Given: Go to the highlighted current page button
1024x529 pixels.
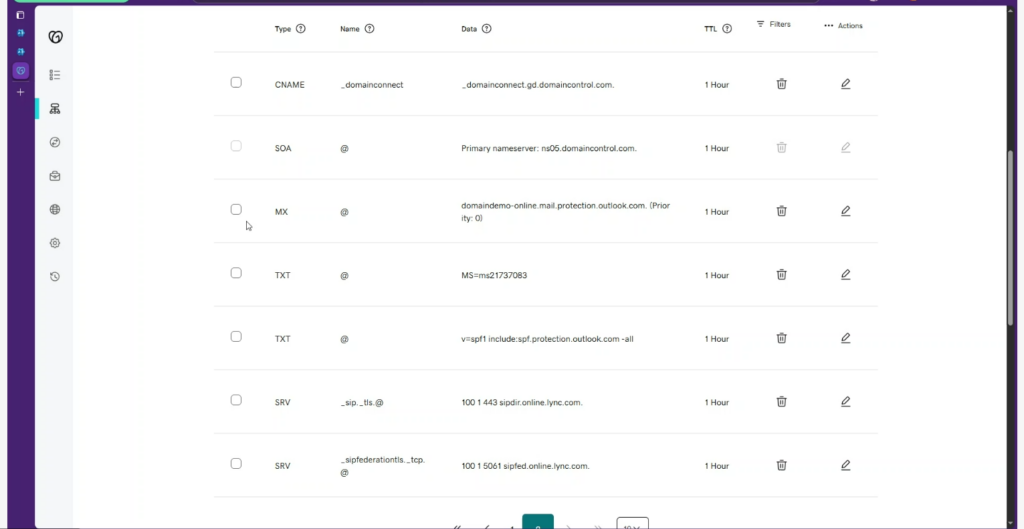Looking at the screenshot, I should tap(538, 523).
